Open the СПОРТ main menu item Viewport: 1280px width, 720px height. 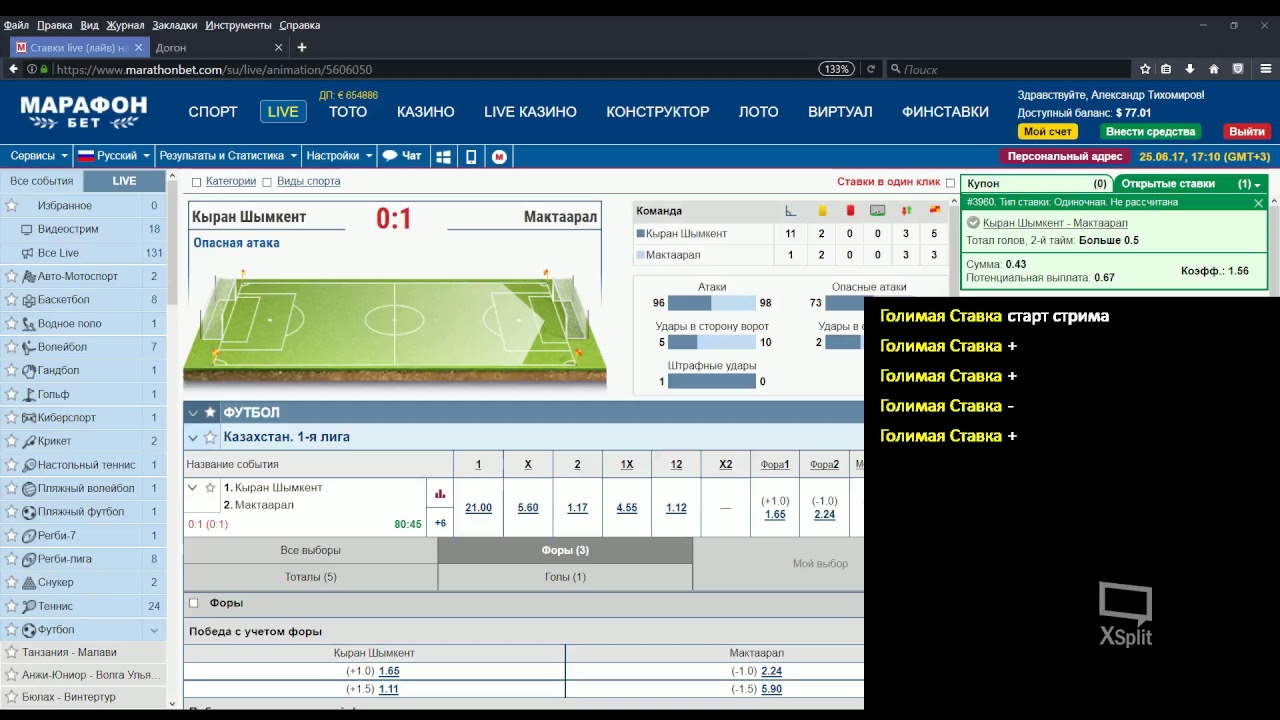(213, 112)
